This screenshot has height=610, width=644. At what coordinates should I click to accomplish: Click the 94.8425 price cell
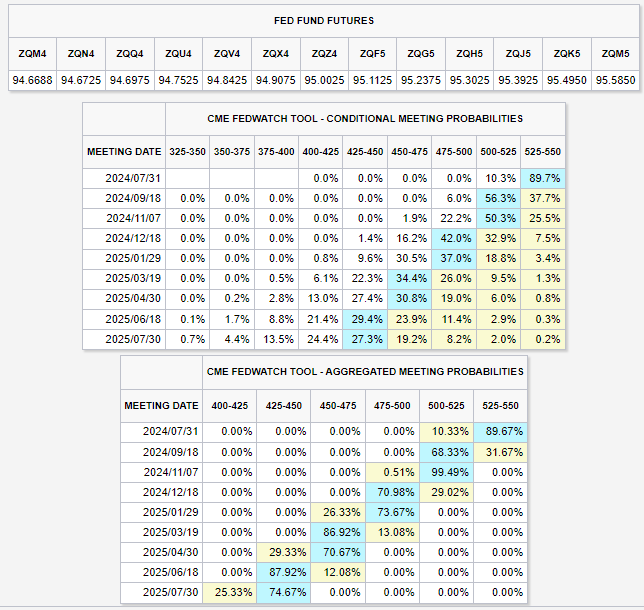pos(227,80)
